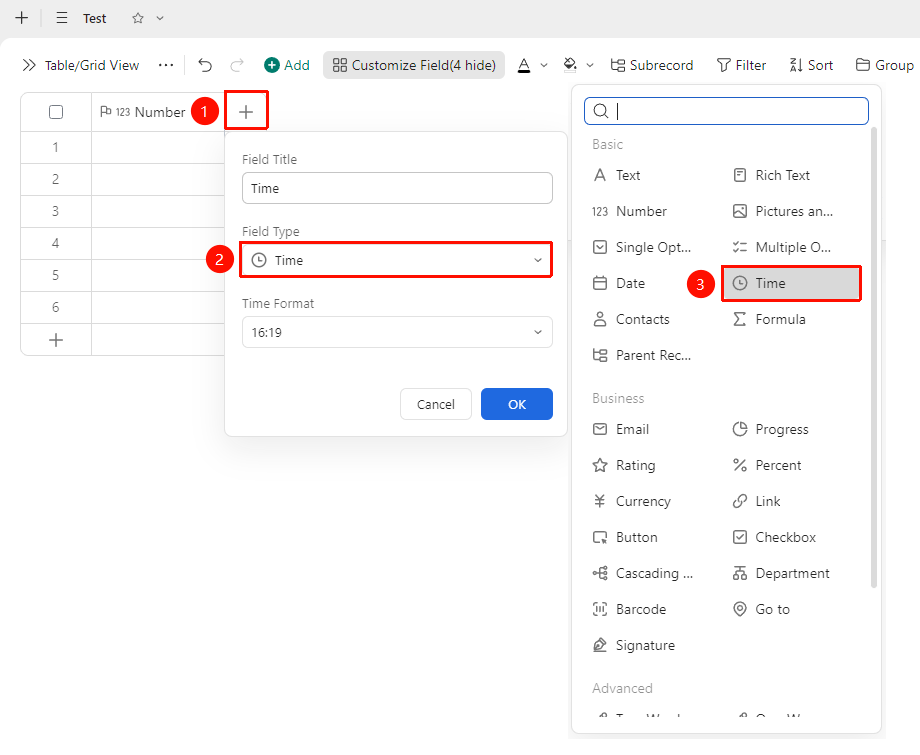Choose the Rating field type
Image resolution: width=920 pixels, height=755 pixels.
click(x=624, y=465)
